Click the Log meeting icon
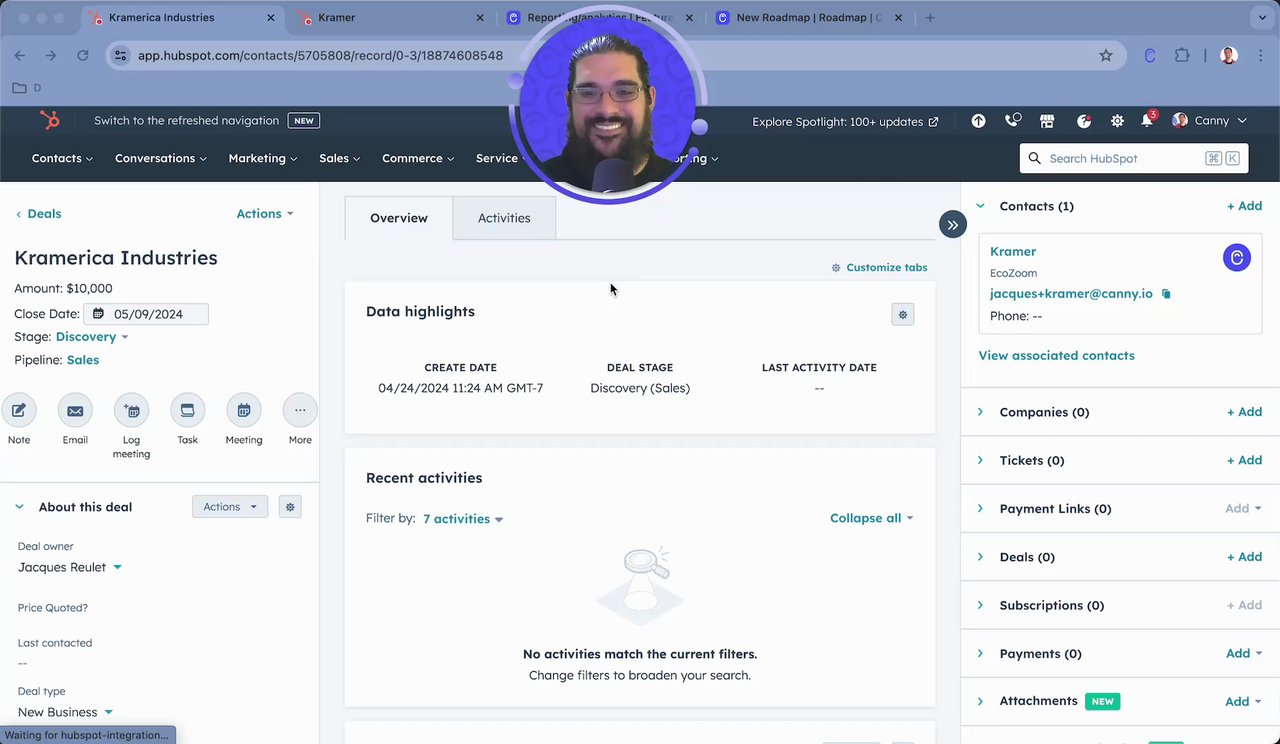The width and height of the screenshot is (1280, 744). (131, 410)
